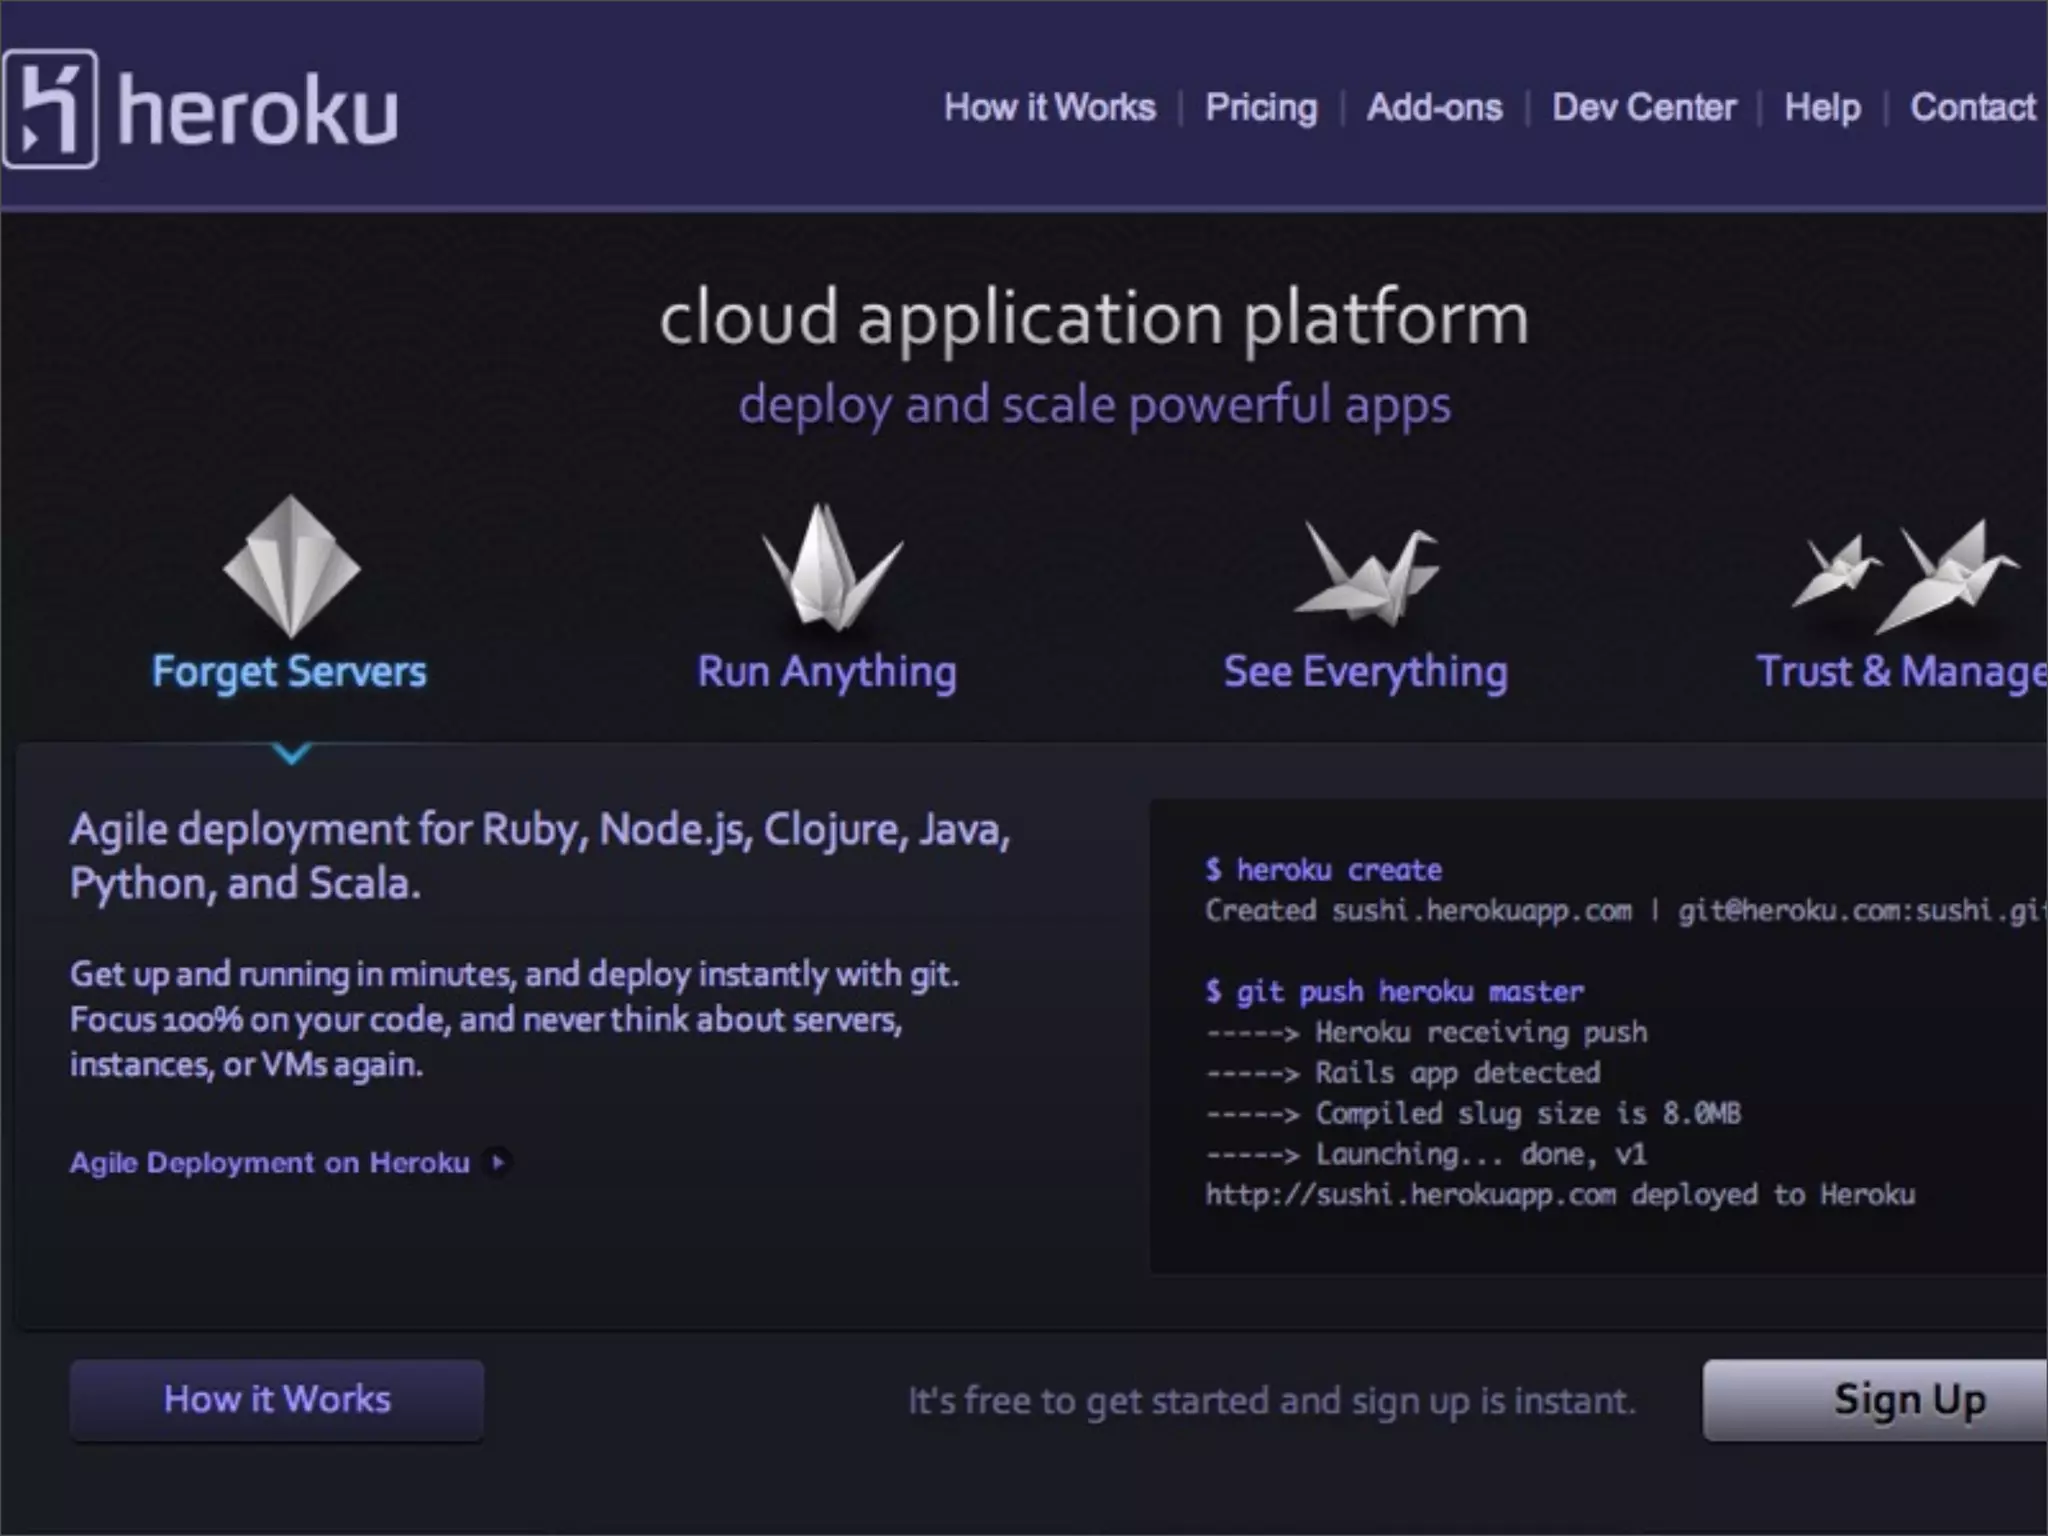Open the Contact page link
The height and width of the screenshot is (1536, 2048).
click(x=1973, y=107)
